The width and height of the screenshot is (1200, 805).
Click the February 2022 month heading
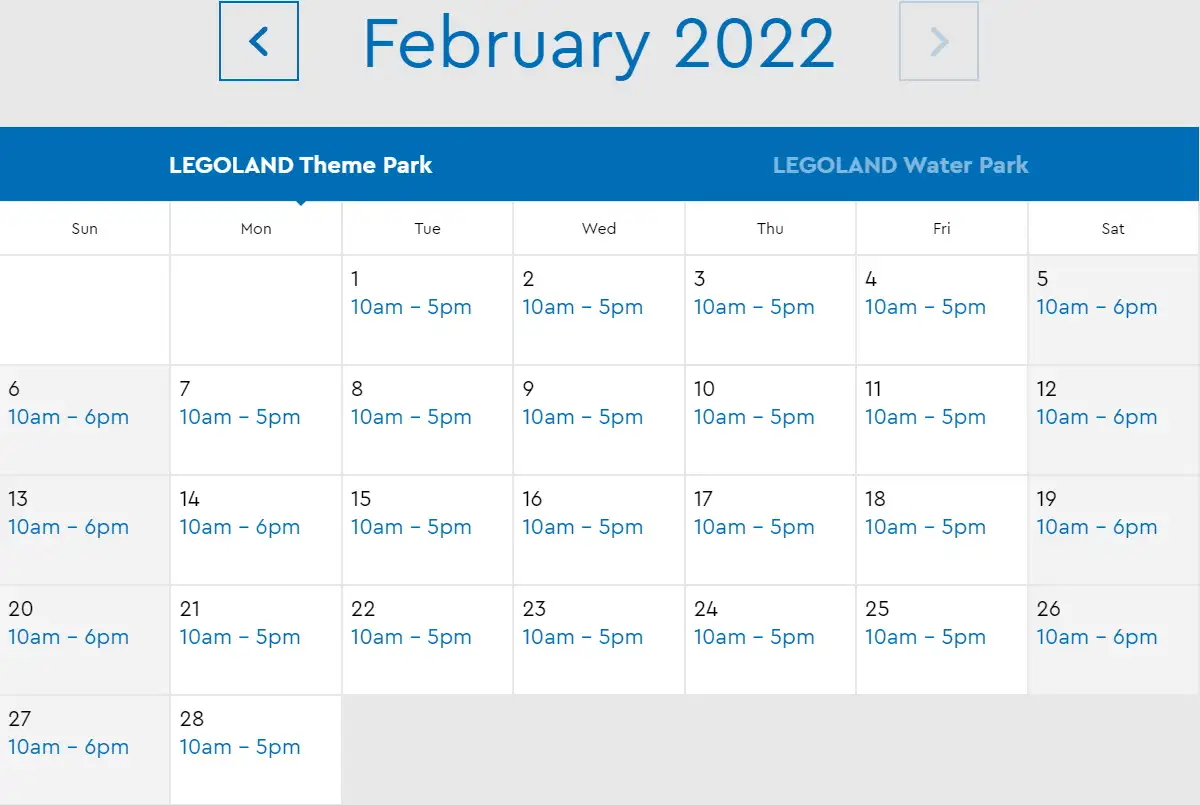point(598,44)
